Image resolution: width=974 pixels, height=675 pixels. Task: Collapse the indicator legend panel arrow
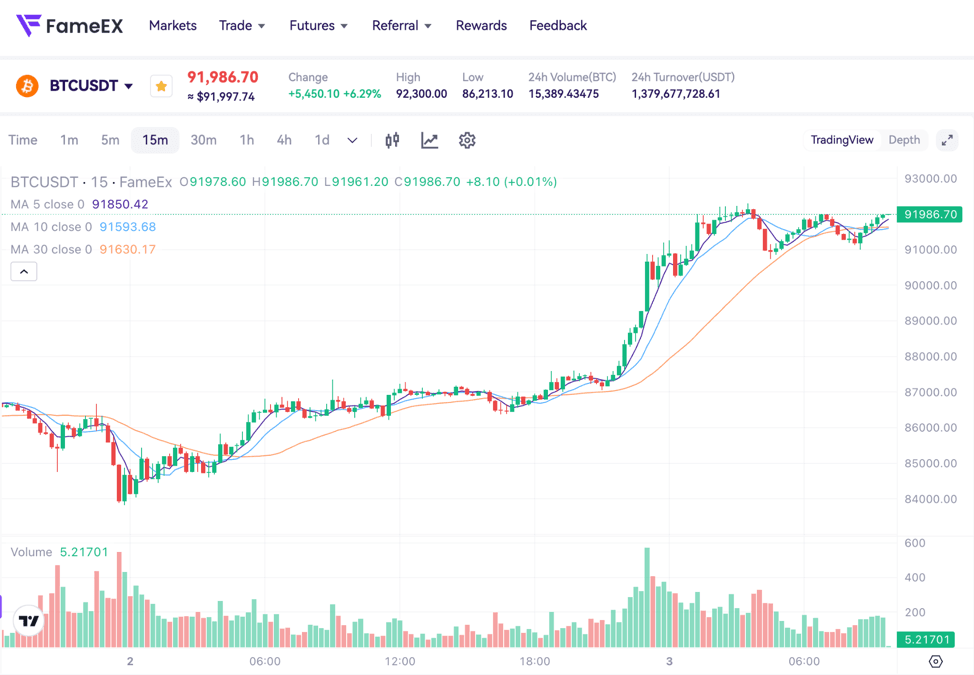[23, 271]
